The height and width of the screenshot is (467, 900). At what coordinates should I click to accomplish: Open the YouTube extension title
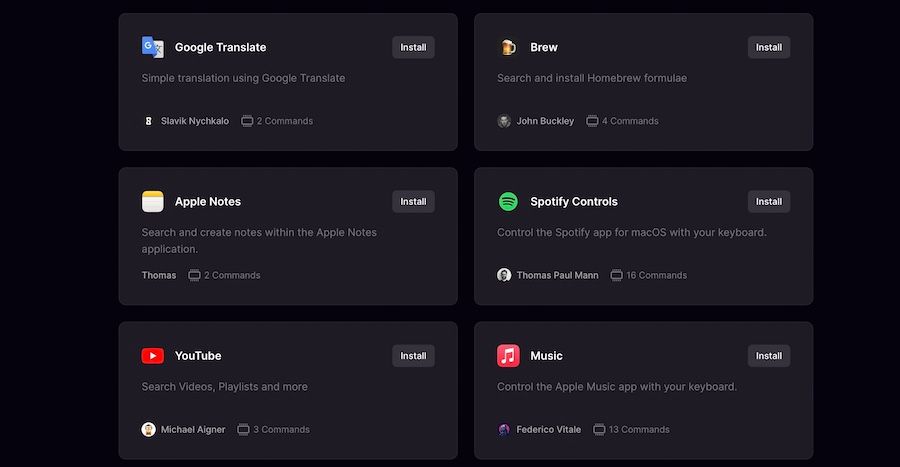click(198, 355)
